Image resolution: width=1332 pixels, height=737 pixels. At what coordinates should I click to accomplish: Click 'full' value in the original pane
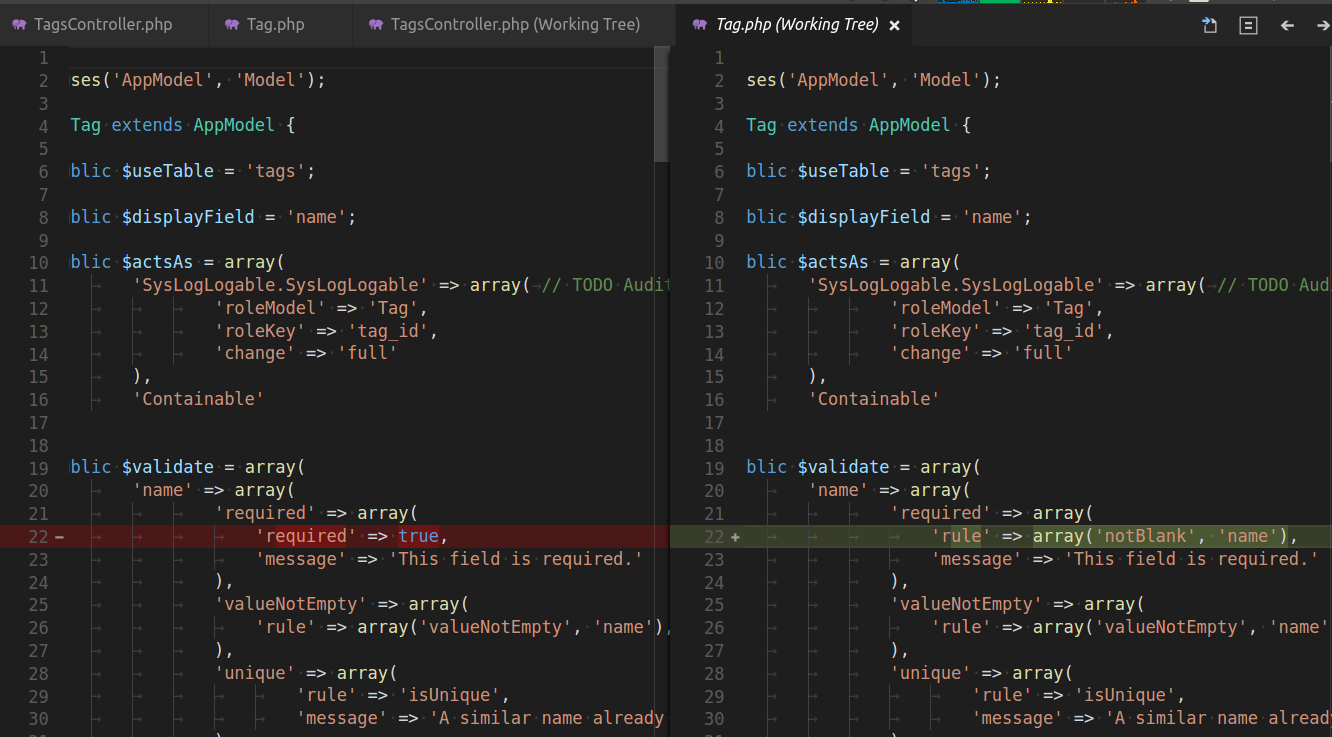[x=367, y=353]
